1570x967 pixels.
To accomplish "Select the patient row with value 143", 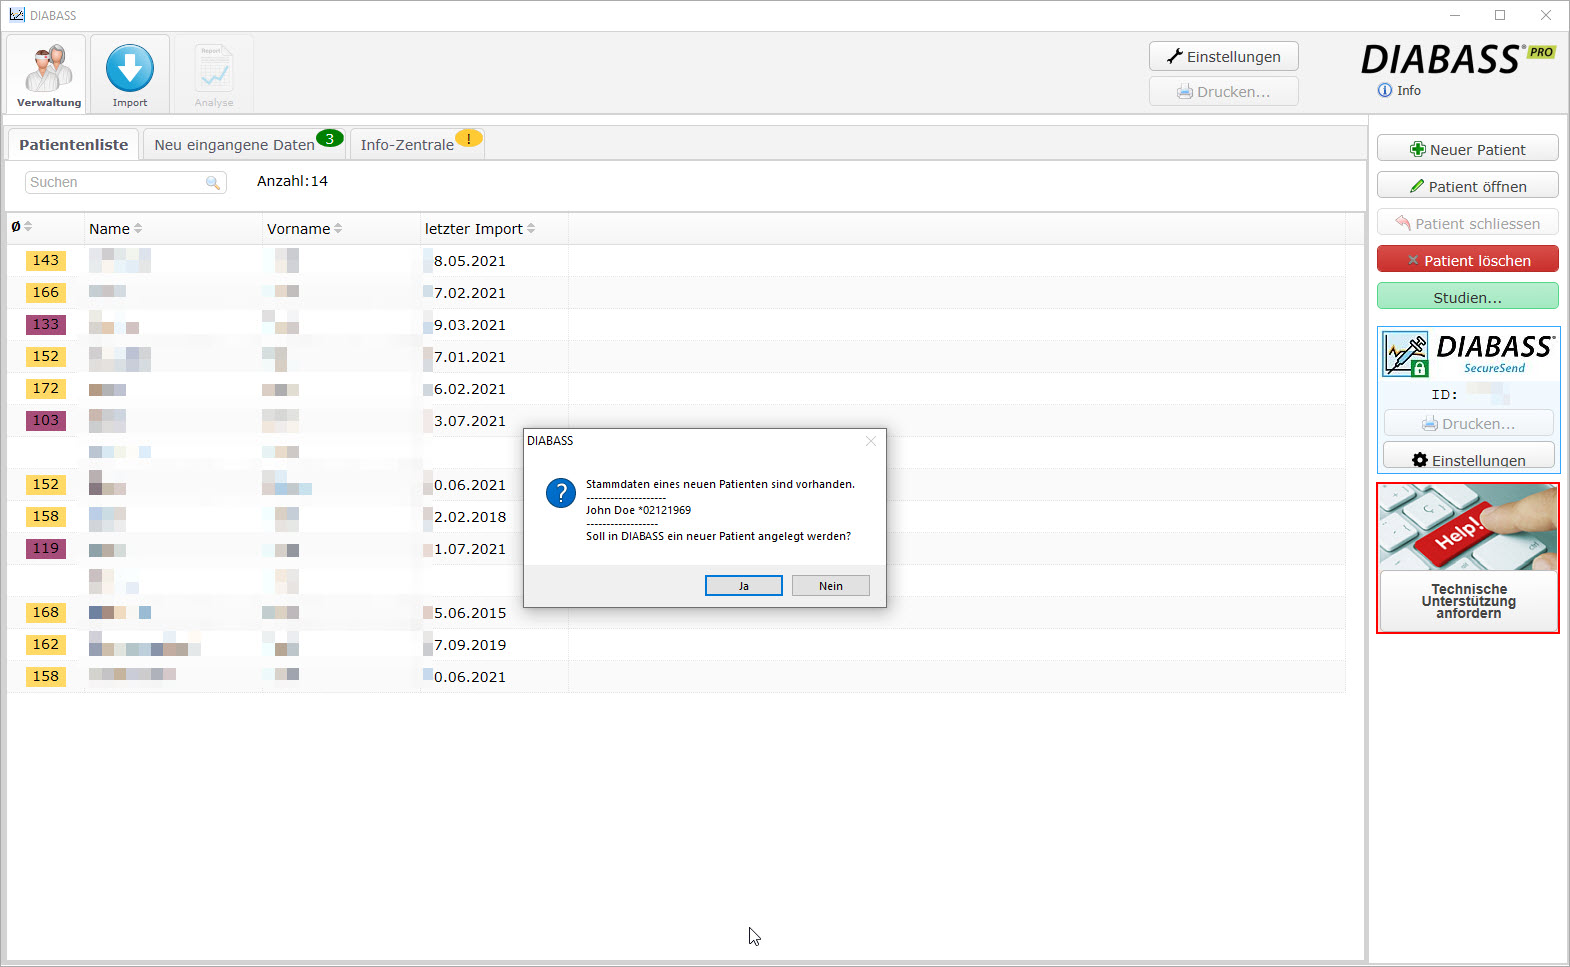I will coord(676,261).
